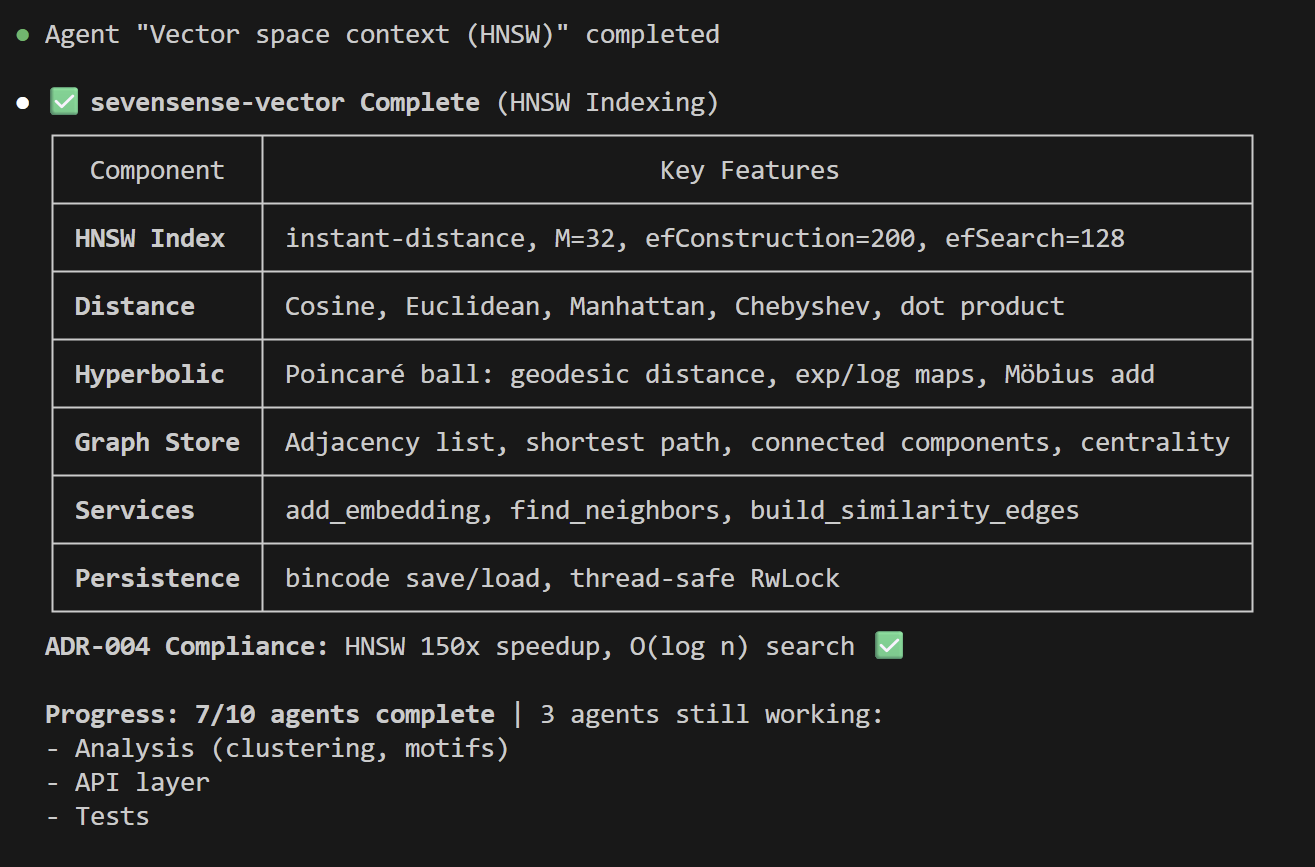Click the Key Features table header

coord(749,170)
